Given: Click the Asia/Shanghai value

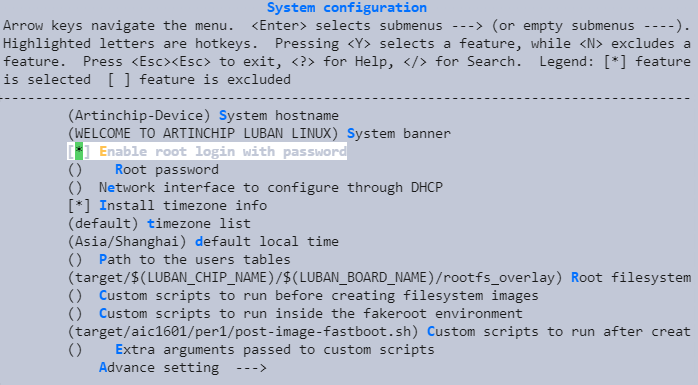Looking at the screenshot, I should [x=127, y=242].
